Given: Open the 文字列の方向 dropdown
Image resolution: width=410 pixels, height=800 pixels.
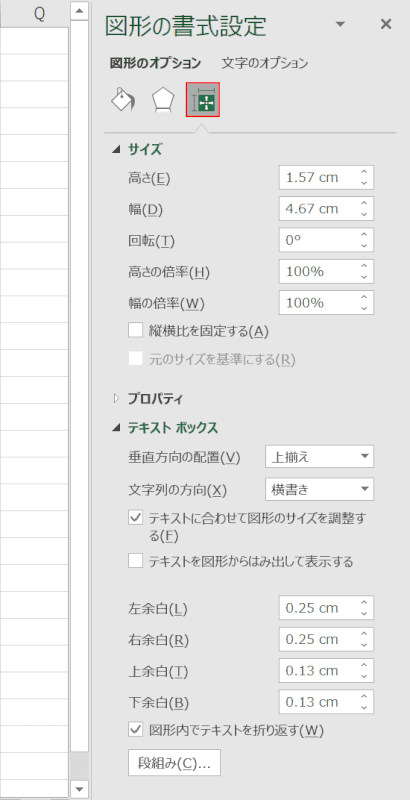Looking at the screenshot, I should click(320, 489).
